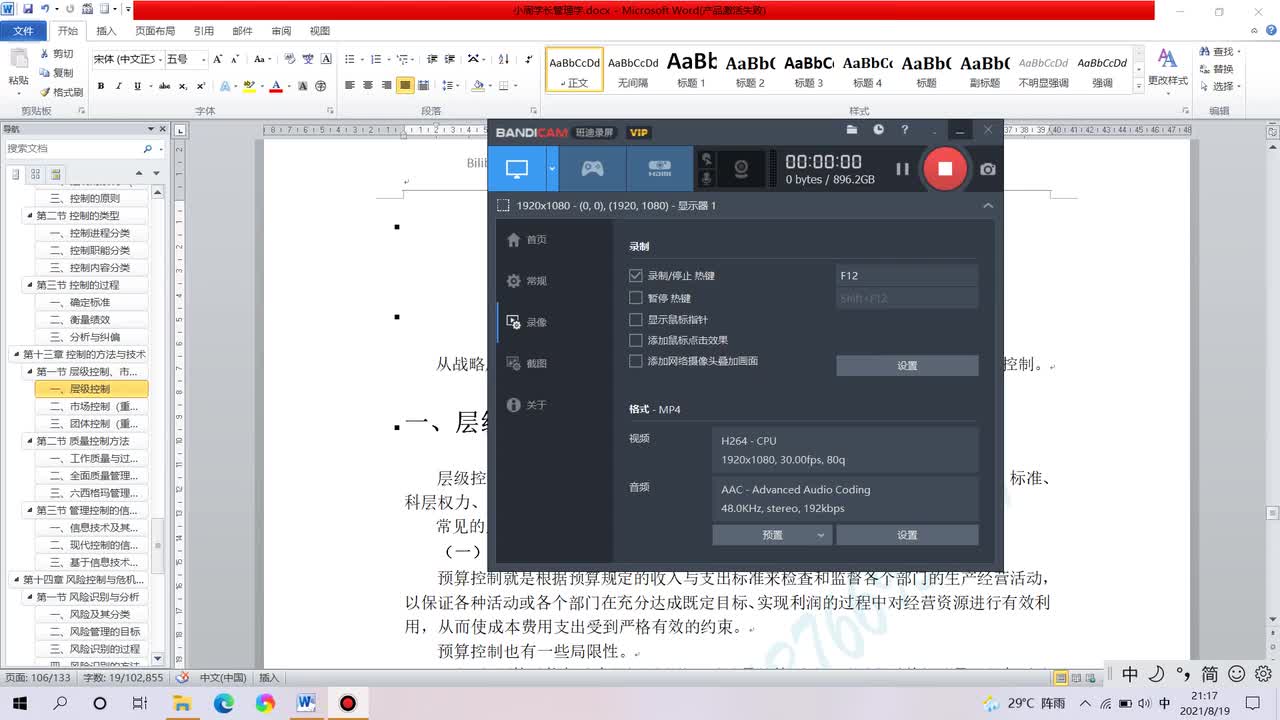Collapse 第十三章 控制的方法与技术 heading
The height and width of the screenshot is (720, 1280).
16,355
